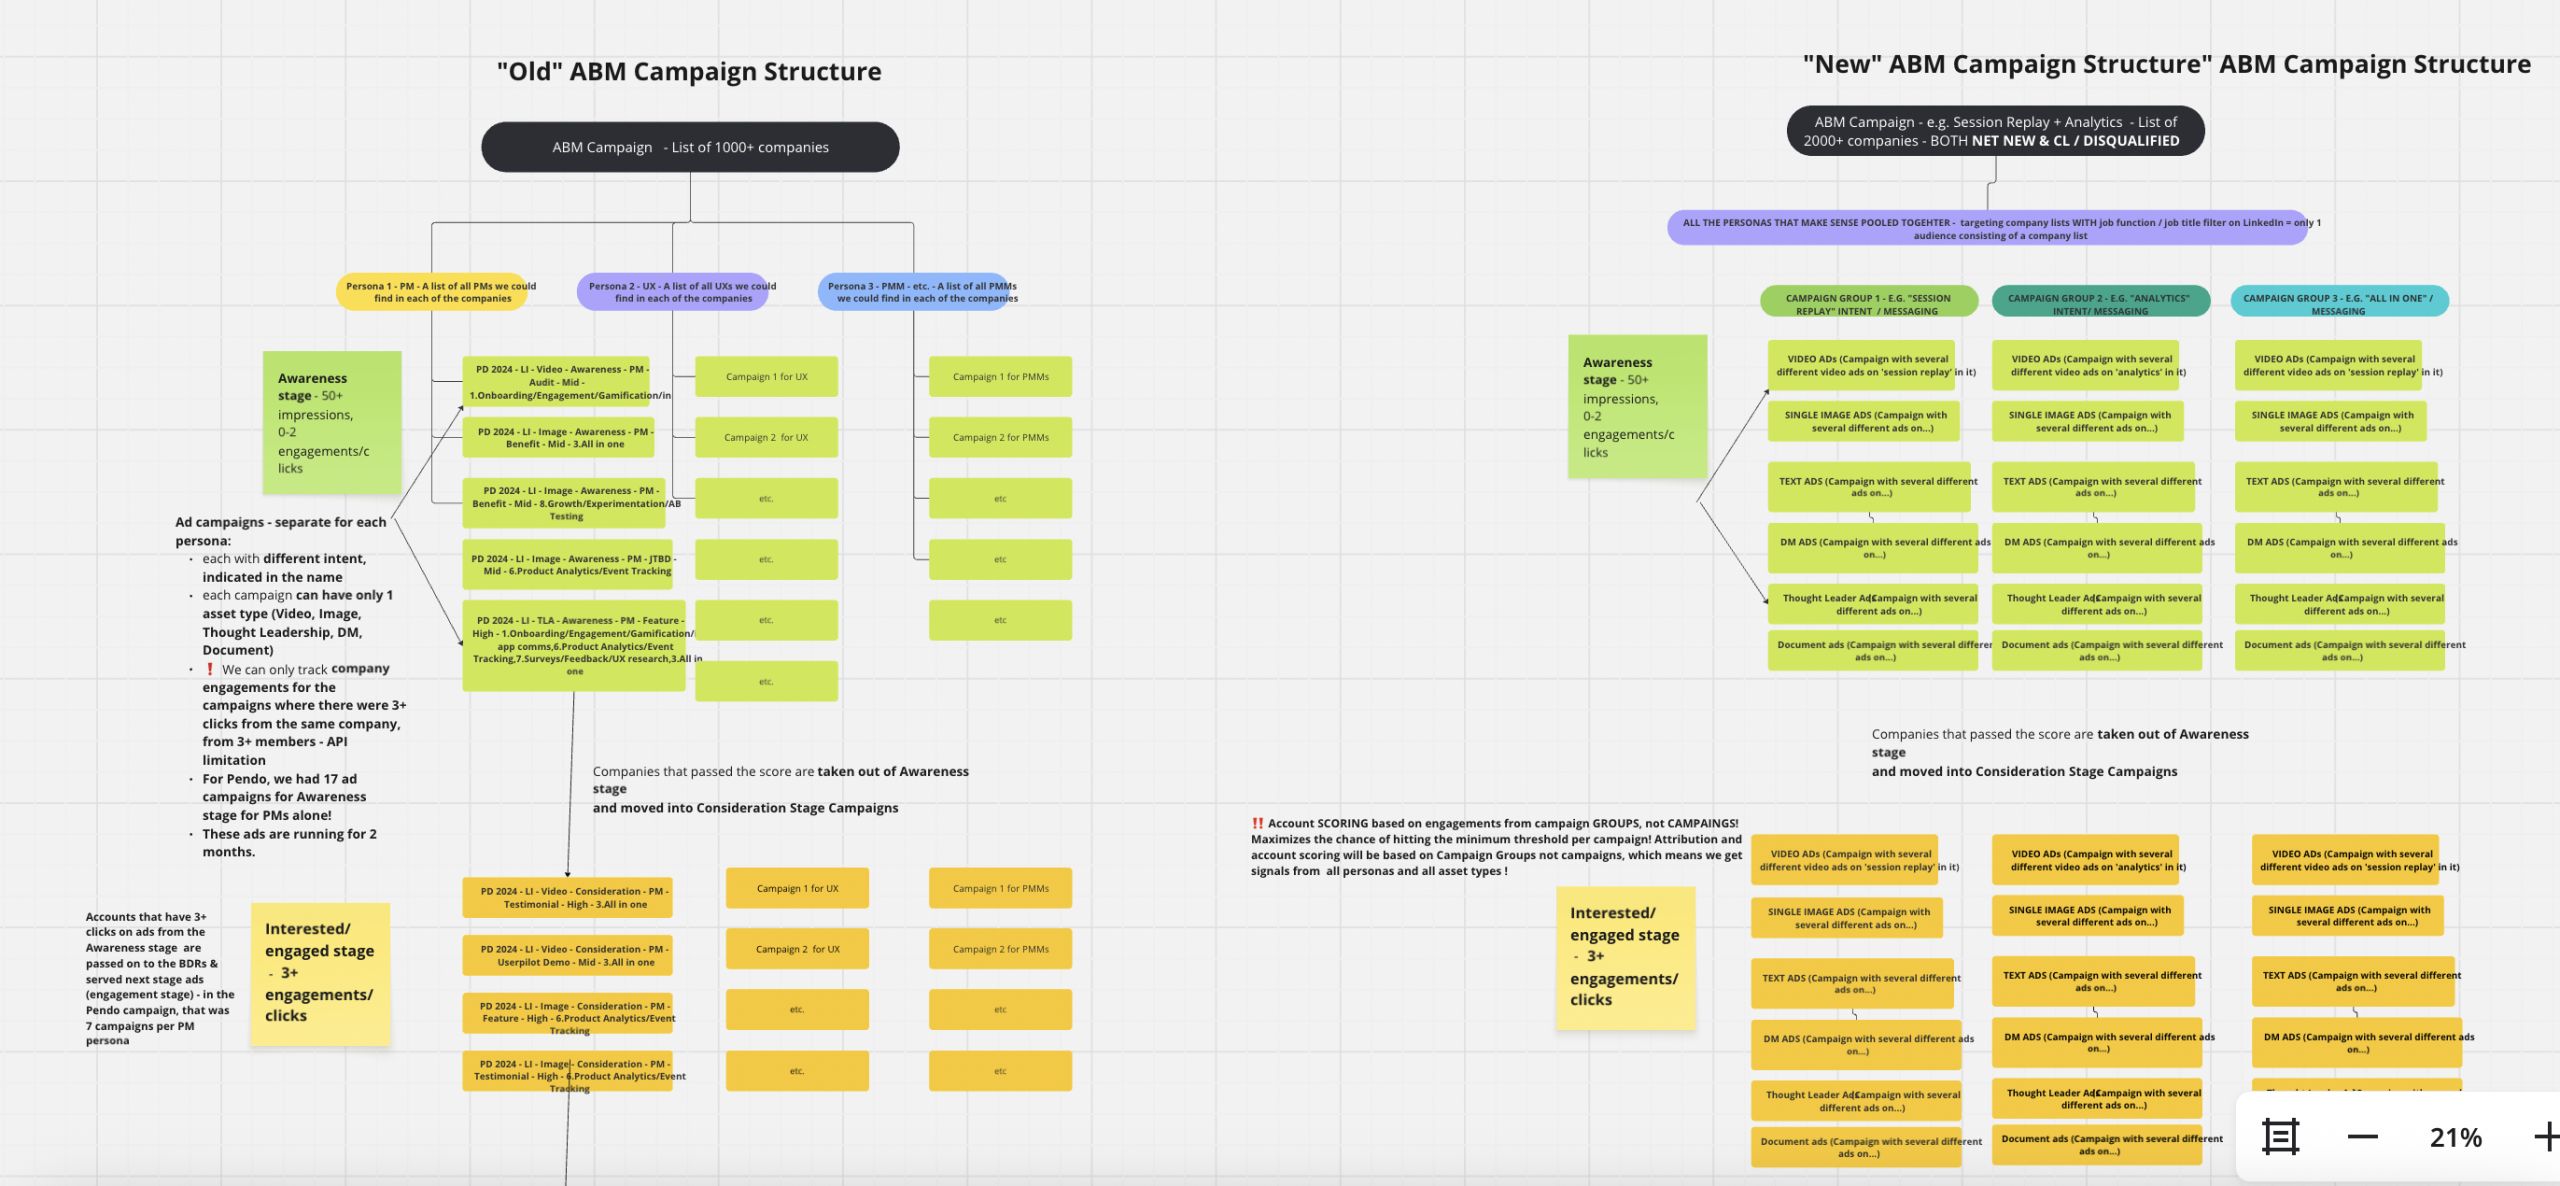This screenshot has width=2560, height=1186.
Task: Select the "Campaign 2 for PMMs" green box
Action: click(1000, 437)
